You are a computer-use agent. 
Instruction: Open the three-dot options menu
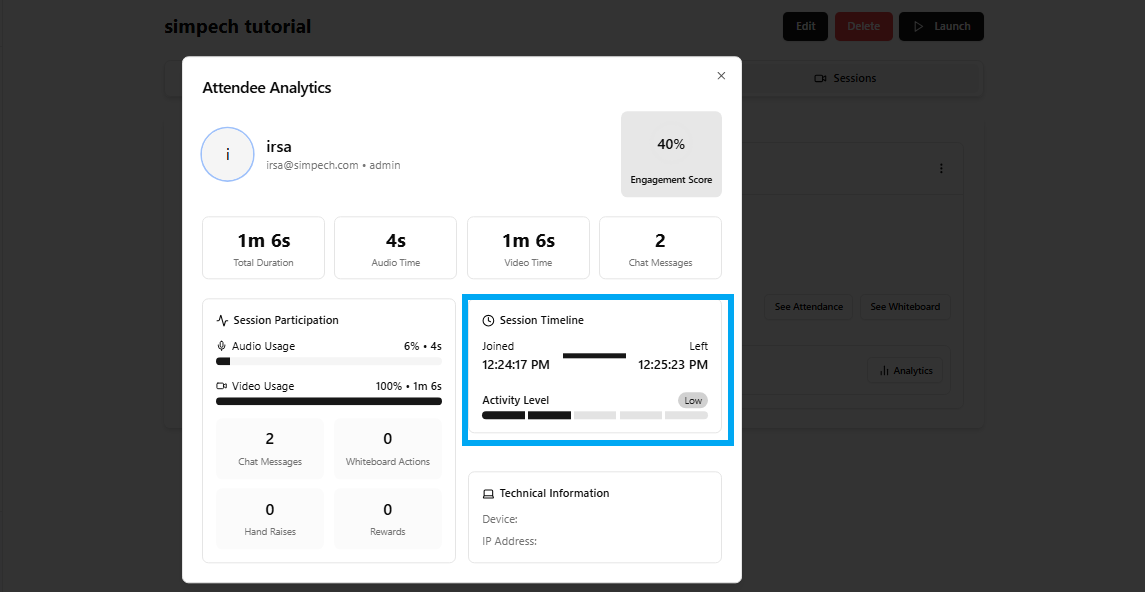click(x=941, y=169)
